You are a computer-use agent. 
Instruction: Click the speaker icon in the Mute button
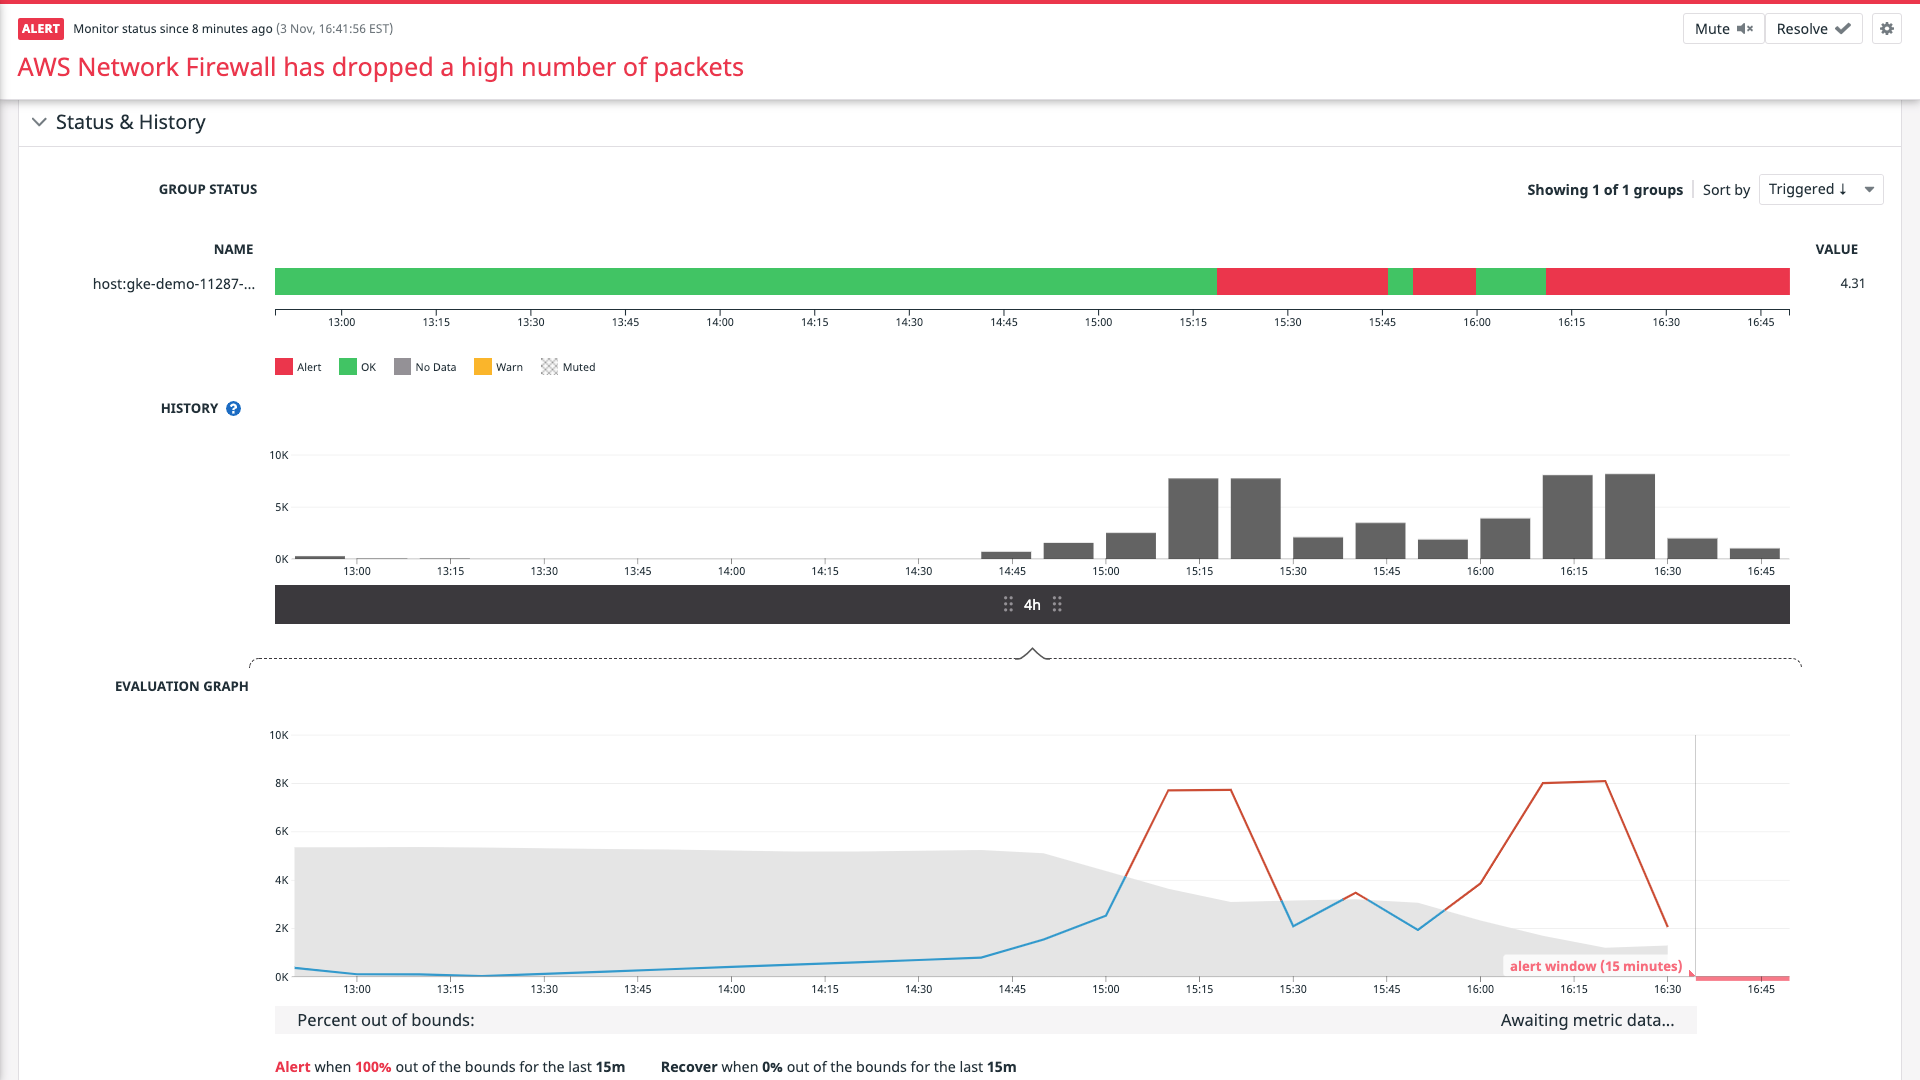[1744, 29]
